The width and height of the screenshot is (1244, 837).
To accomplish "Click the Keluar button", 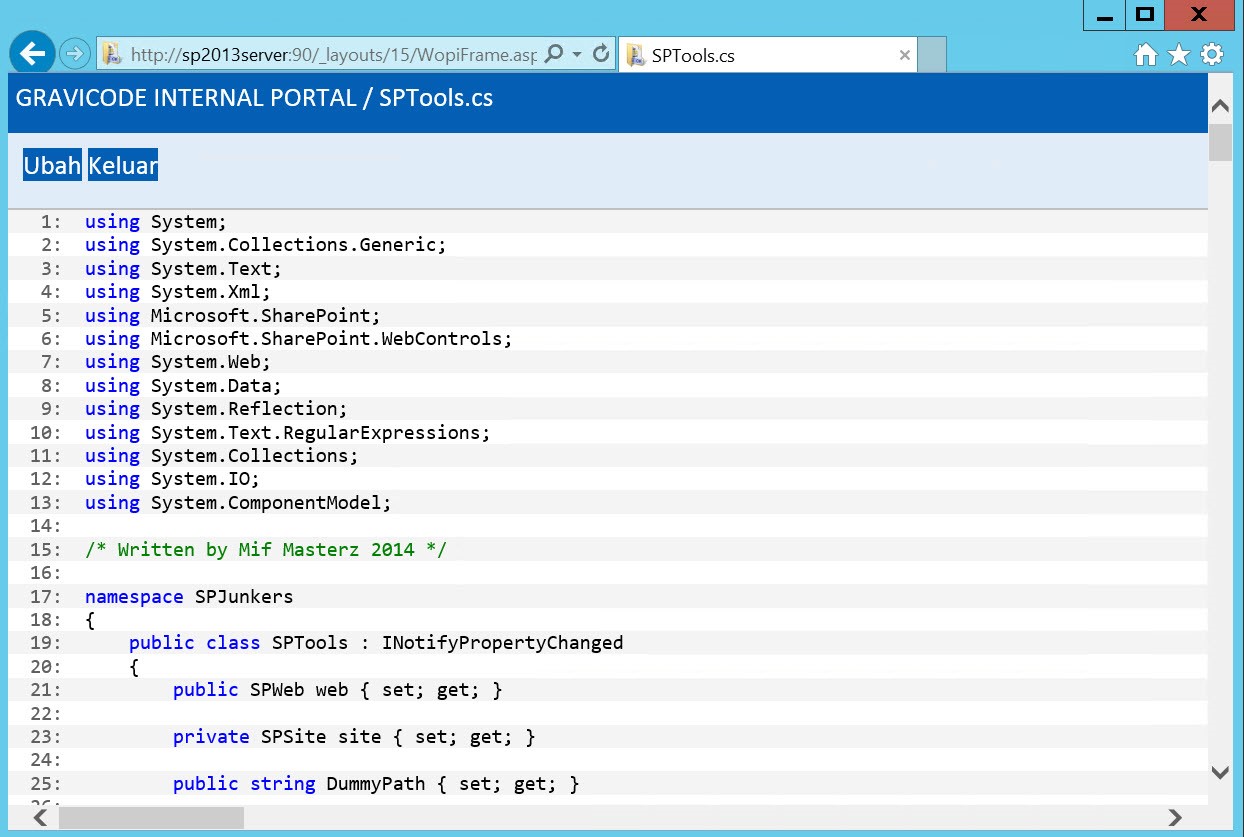I will tap(123, 165).
